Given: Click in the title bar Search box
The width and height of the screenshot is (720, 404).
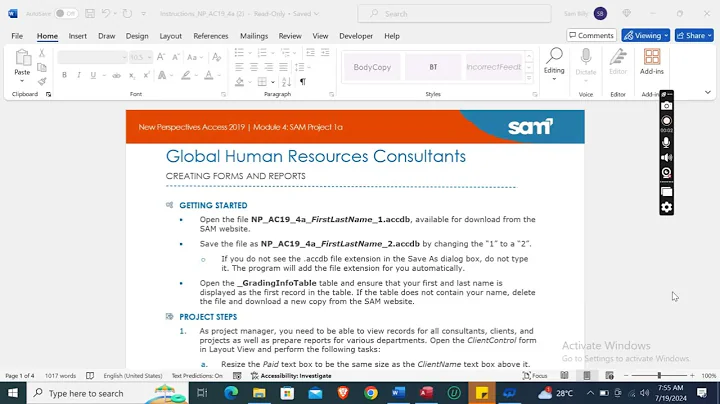Looking at the screenshot, I should pyautogui.click(x=455, y=14).
